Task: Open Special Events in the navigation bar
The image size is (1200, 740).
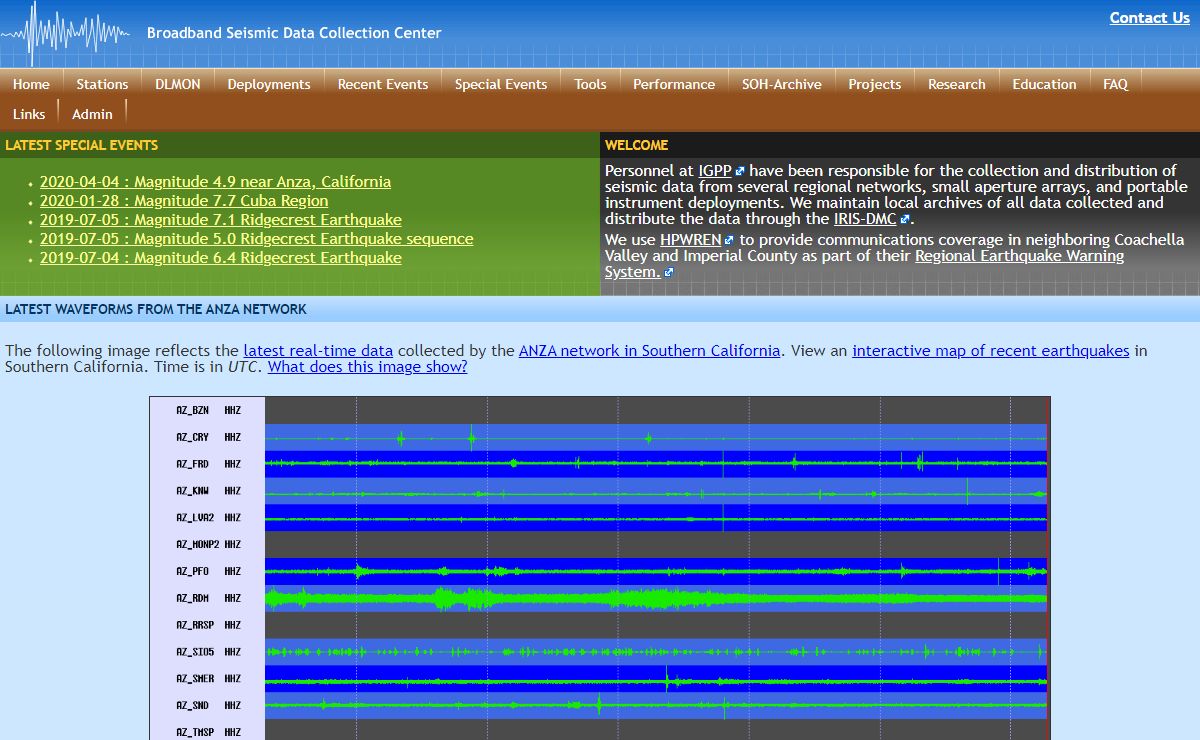Action: tap(501, 84)
